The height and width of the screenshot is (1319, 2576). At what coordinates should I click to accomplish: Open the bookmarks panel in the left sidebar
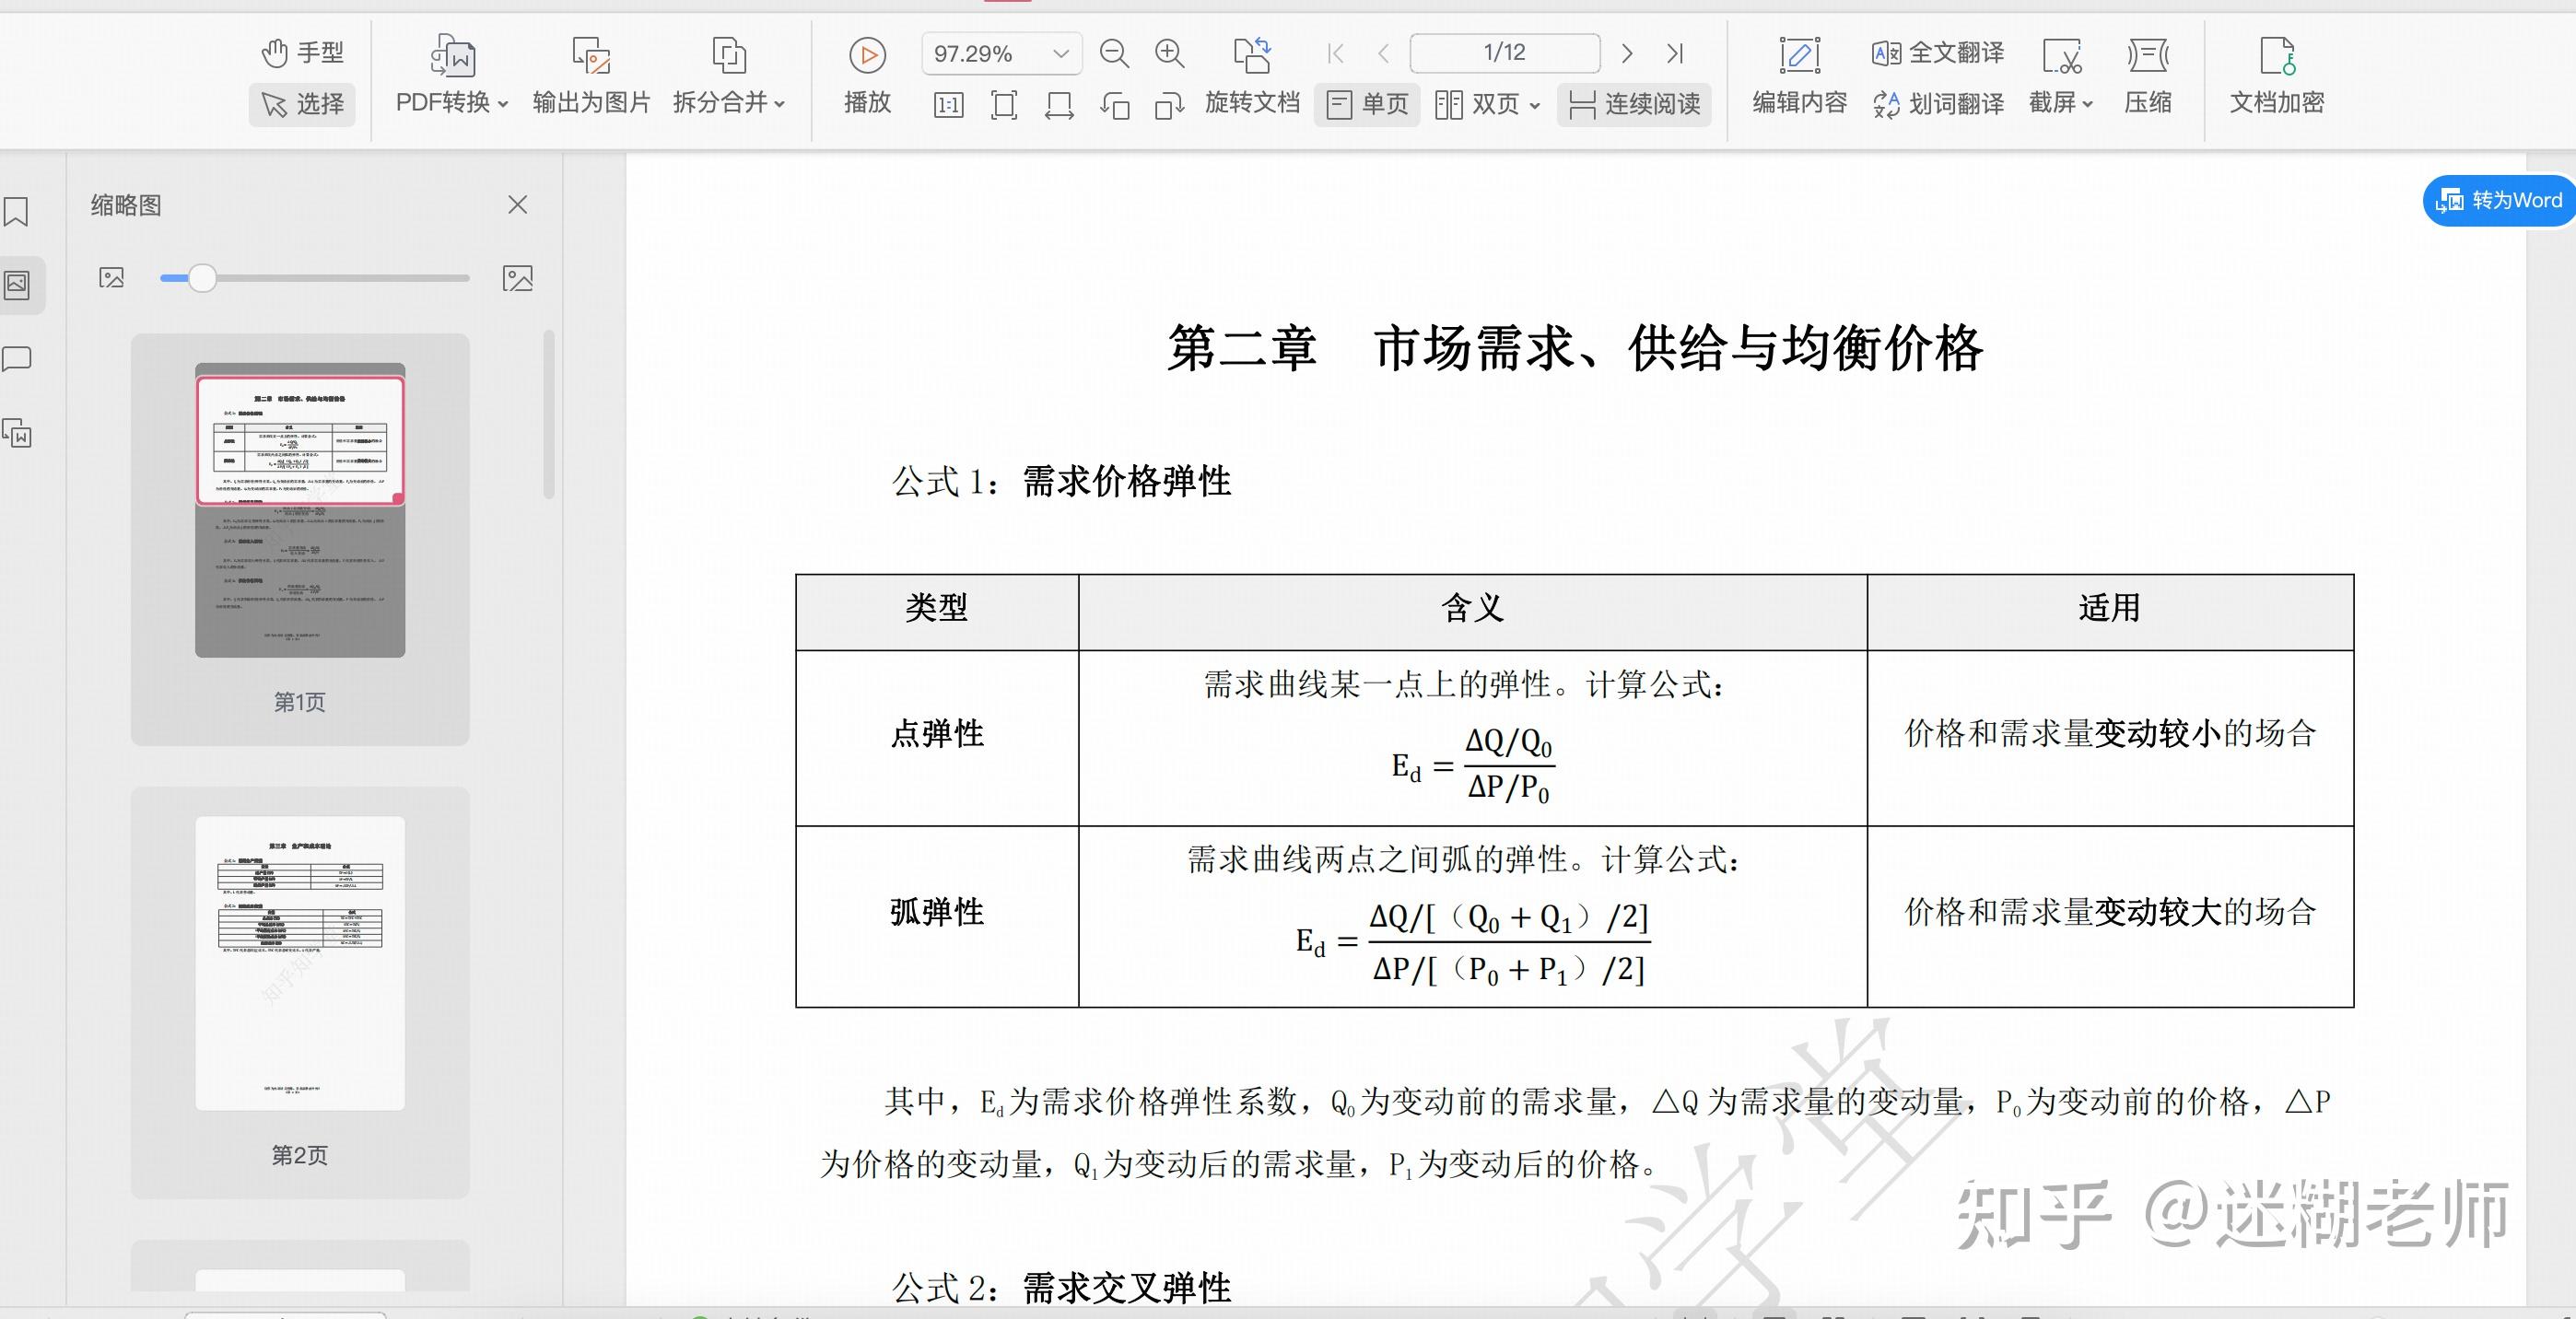16,212
